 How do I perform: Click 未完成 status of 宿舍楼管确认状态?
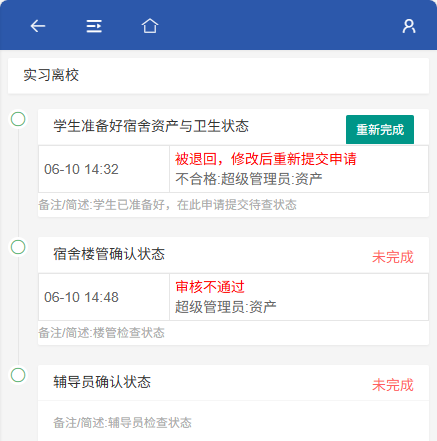[393, 257]
